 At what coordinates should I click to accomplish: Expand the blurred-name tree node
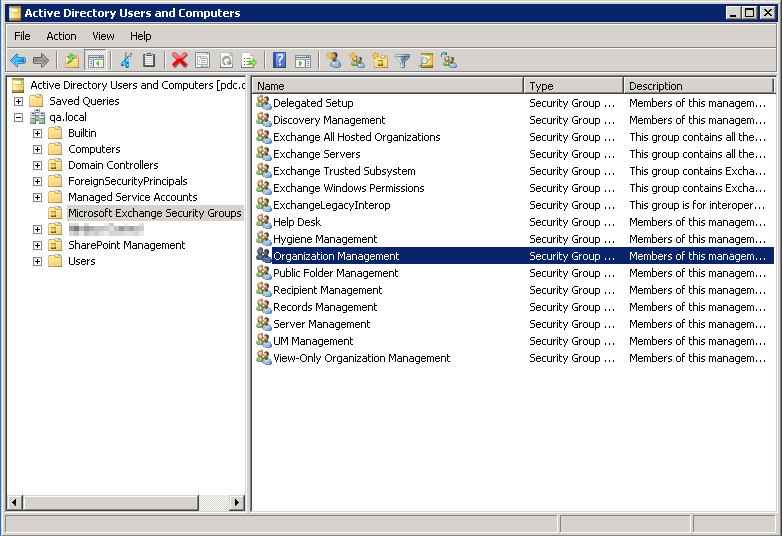click(37, 229)
